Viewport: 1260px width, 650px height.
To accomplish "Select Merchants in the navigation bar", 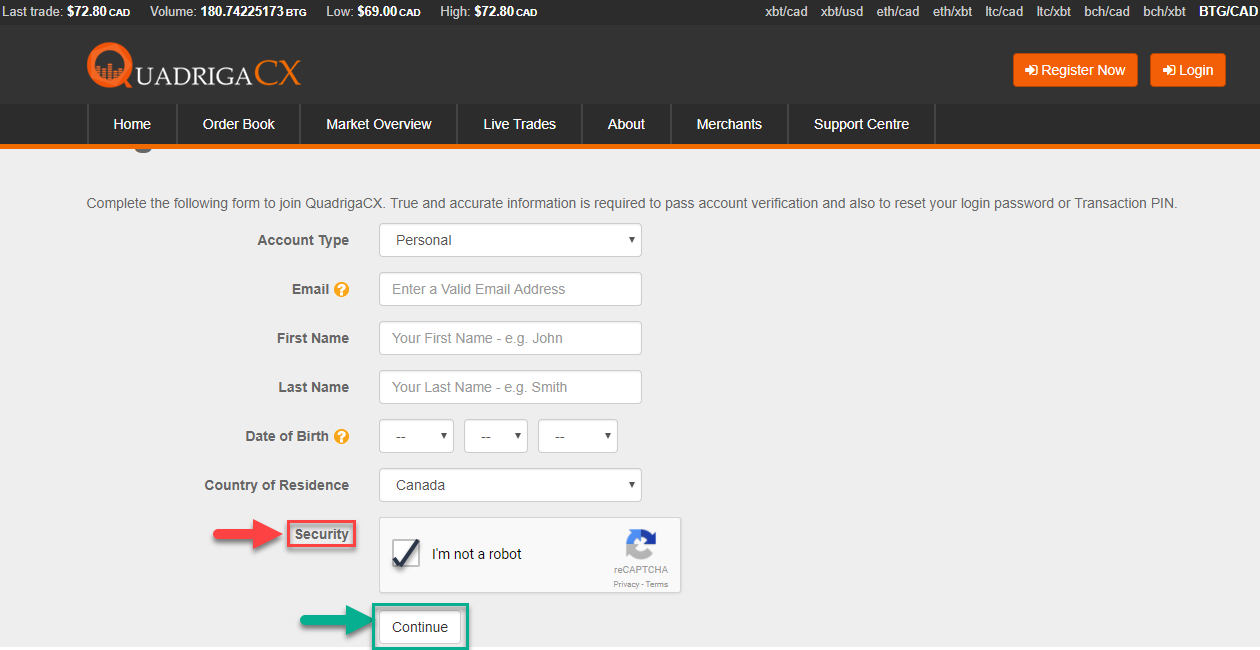I will (729, 124).
